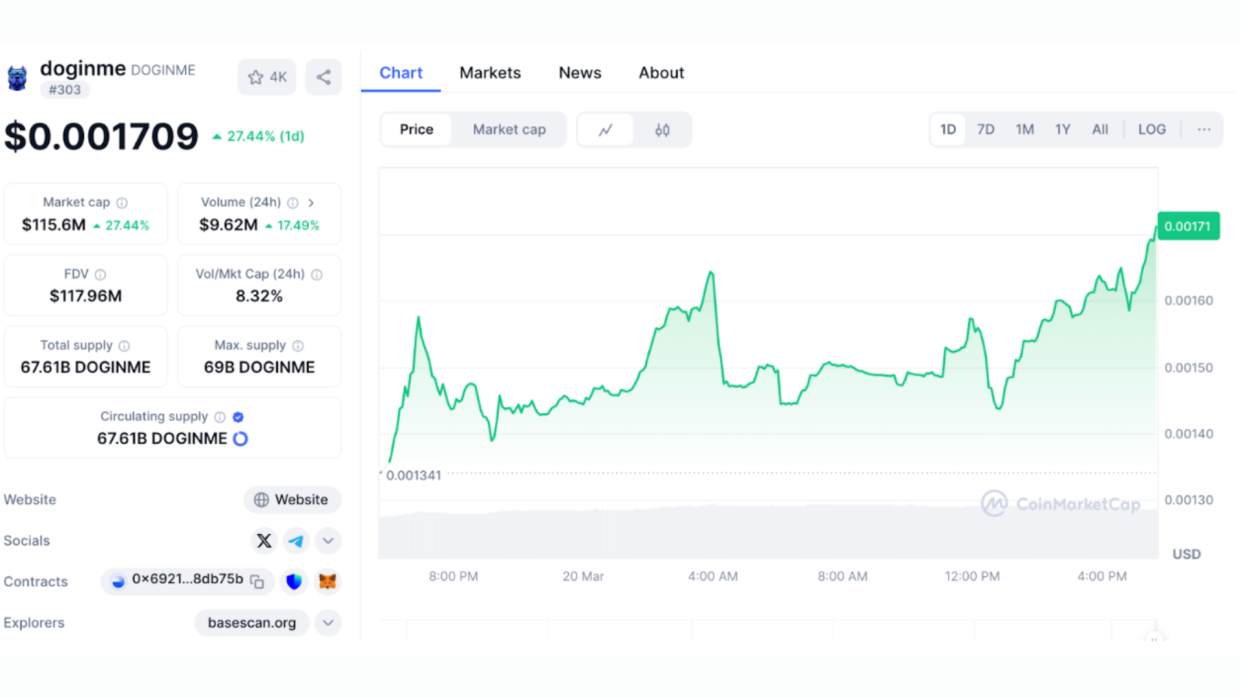Open the News tab

[580, 73]
